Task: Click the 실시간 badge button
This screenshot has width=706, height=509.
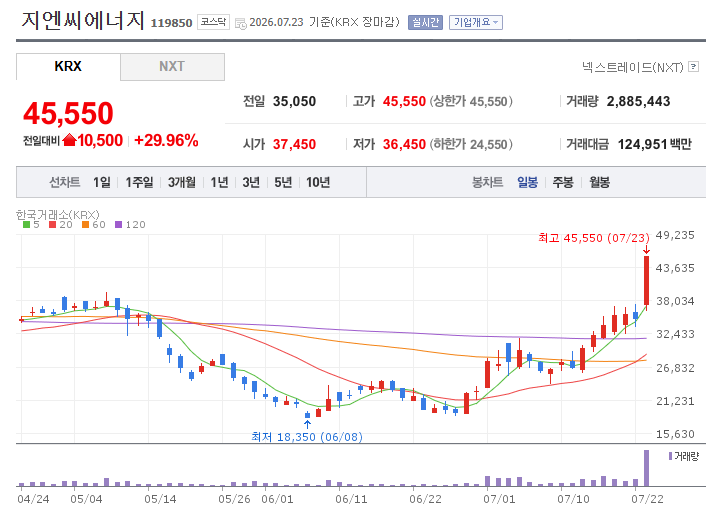Action: point(425,22)
